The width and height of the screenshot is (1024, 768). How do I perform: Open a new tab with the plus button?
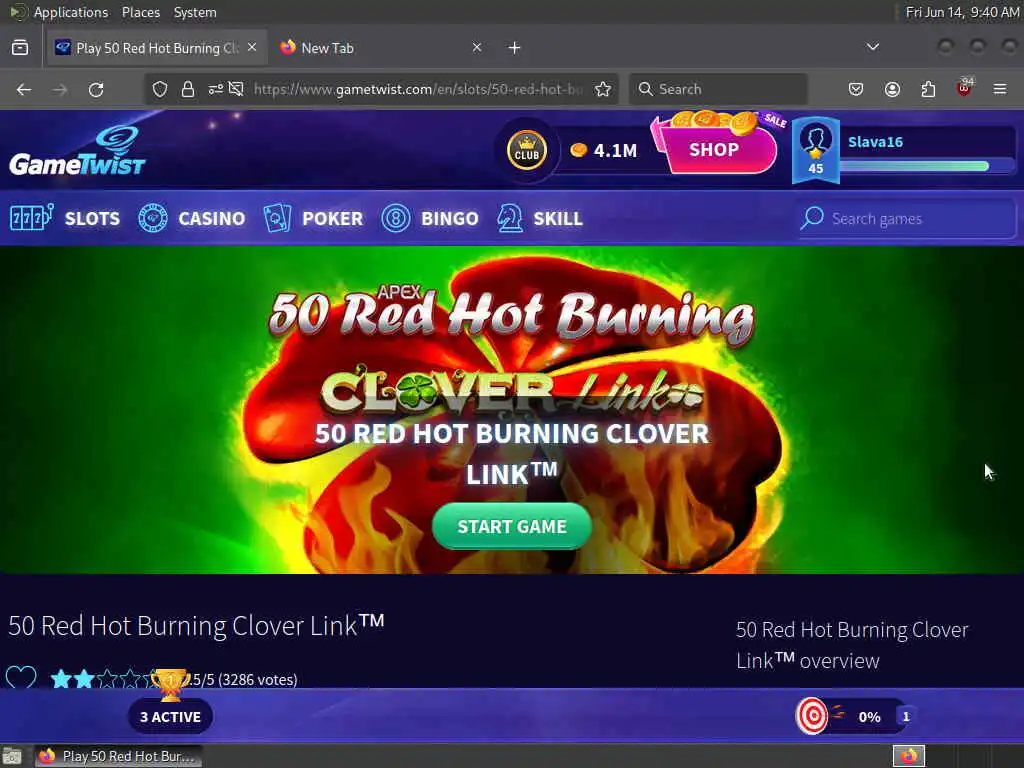[x=515, y=48]
